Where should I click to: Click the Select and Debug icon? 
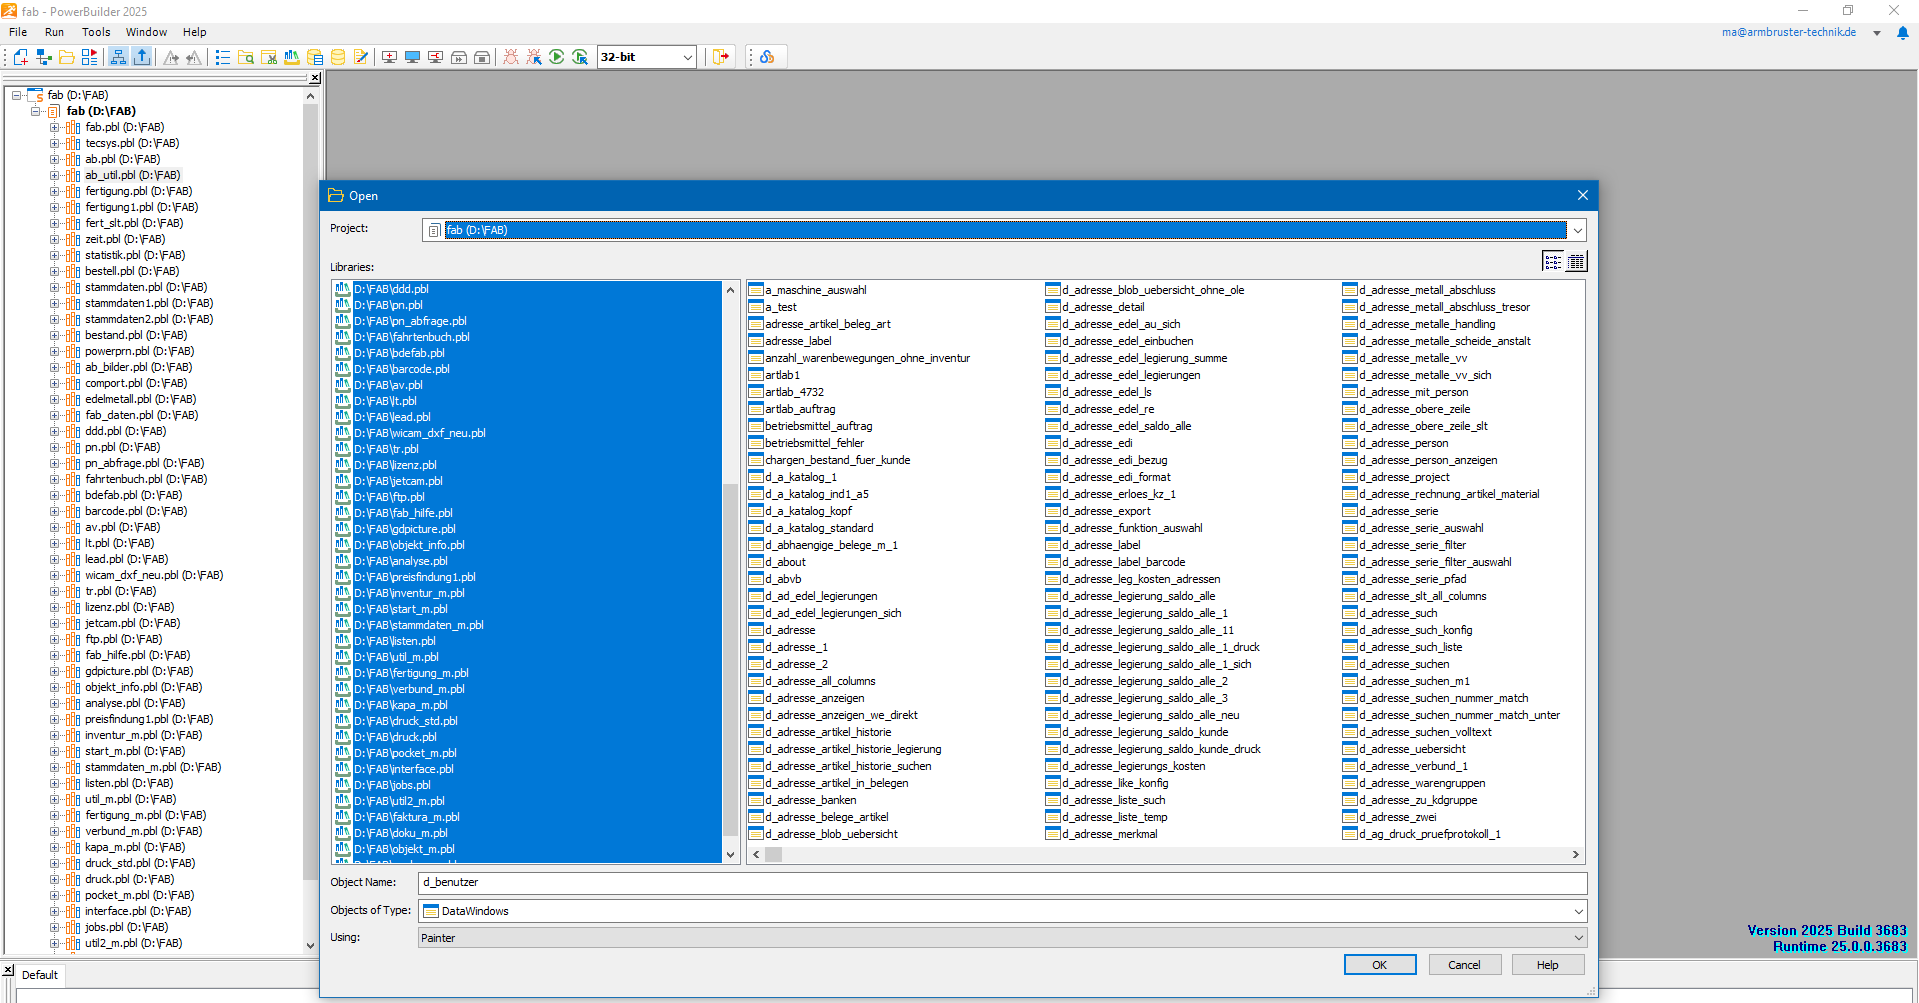(533, 57)
